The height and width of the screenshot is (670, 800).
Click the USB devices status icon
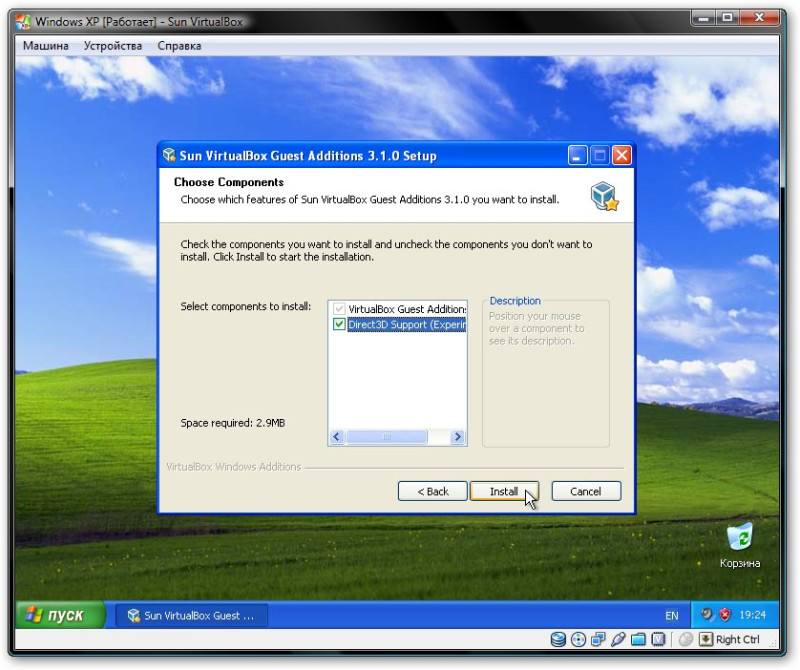pos(618,639)
